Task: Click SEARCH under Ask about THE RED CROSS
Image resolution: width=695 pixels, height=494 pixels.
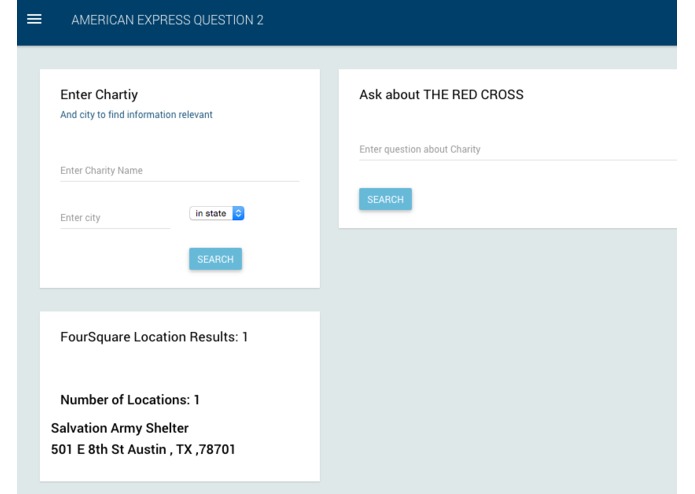Action: click(385, 199)
